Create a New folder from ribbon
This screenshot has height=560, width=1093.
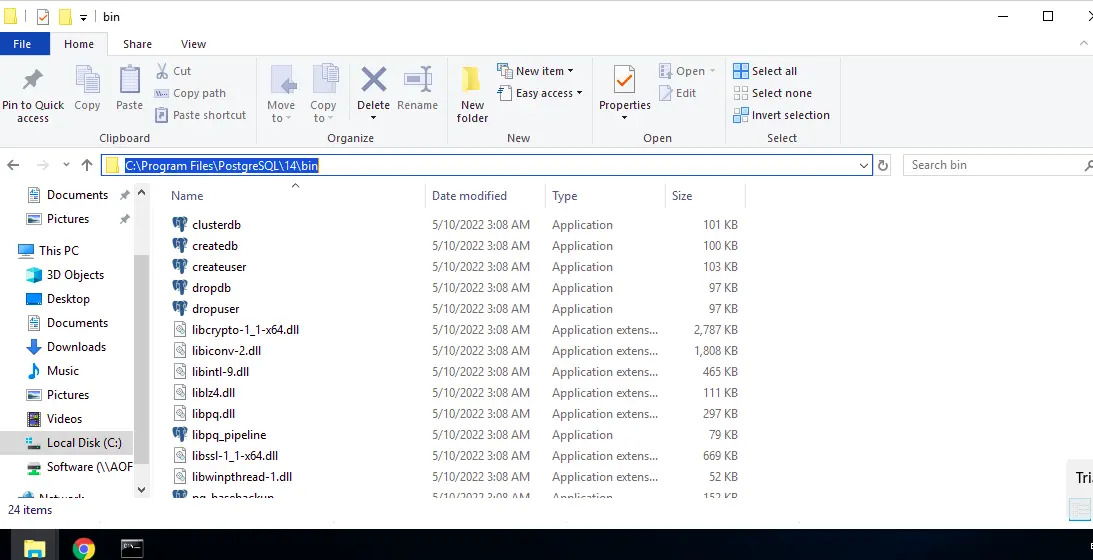coord(472,96)
